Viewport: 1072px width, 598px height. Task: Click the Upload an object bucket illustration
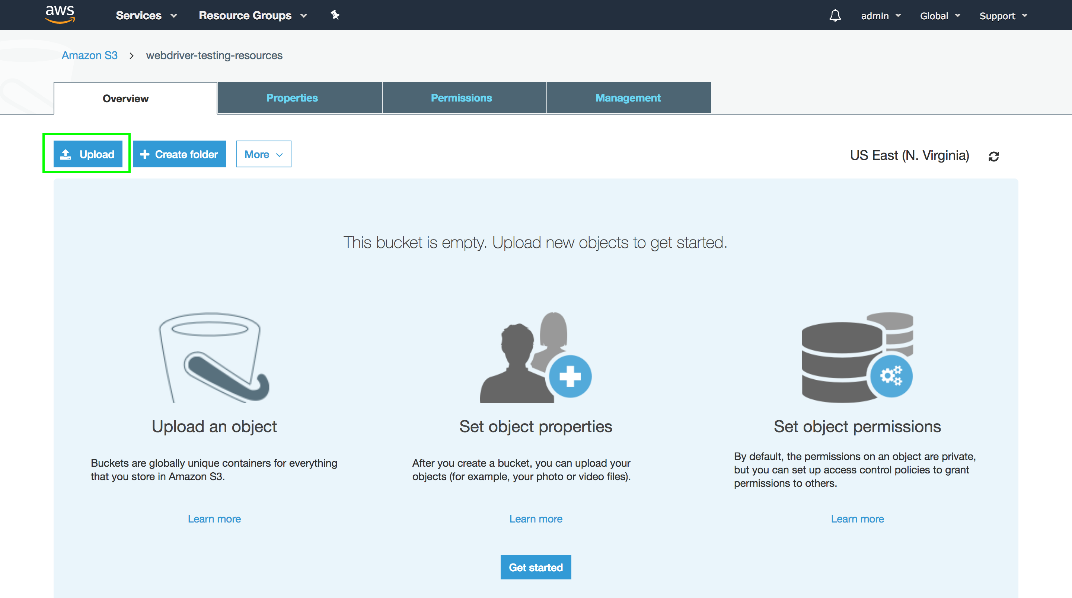214,360
